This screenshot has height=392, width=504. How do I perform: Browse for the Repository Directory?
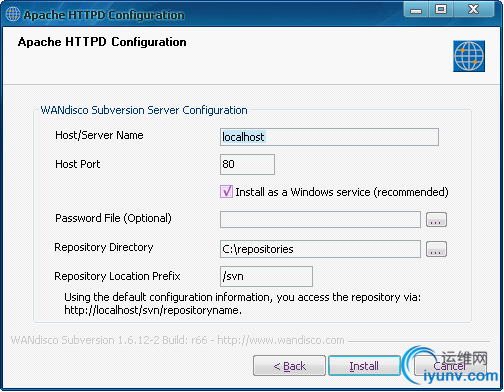[x=436, y=249]
